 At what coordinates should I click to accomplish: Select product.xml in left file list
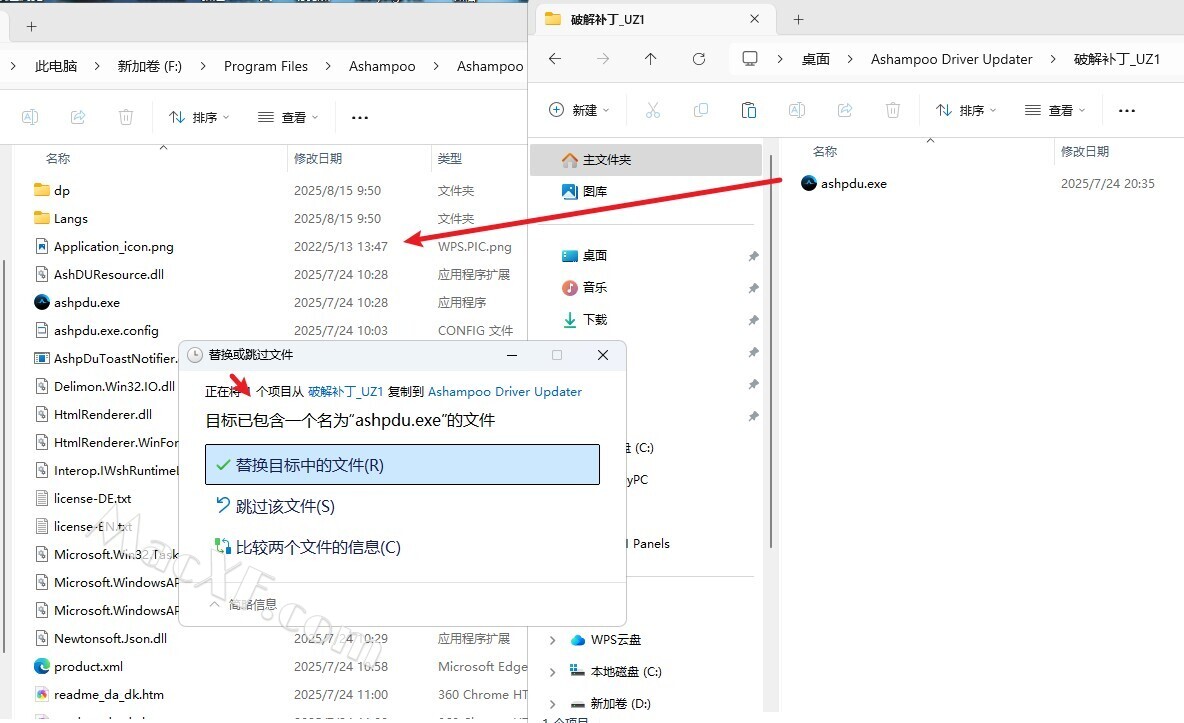[79, 666]
